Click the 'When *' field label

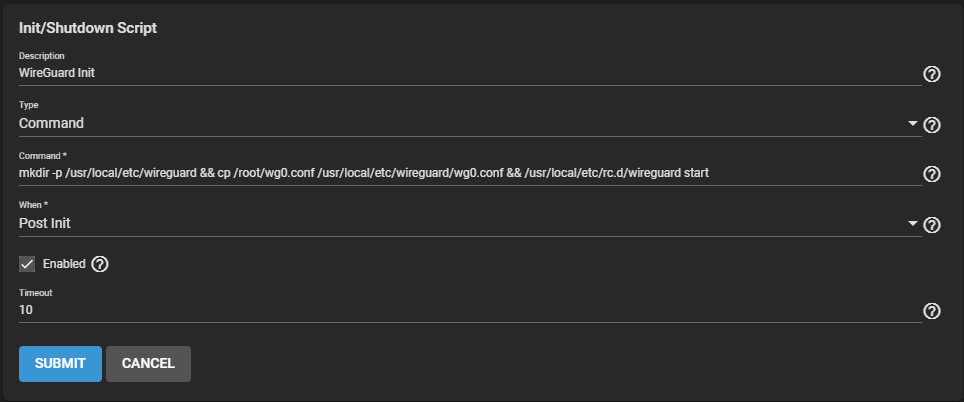coord(35,206)
